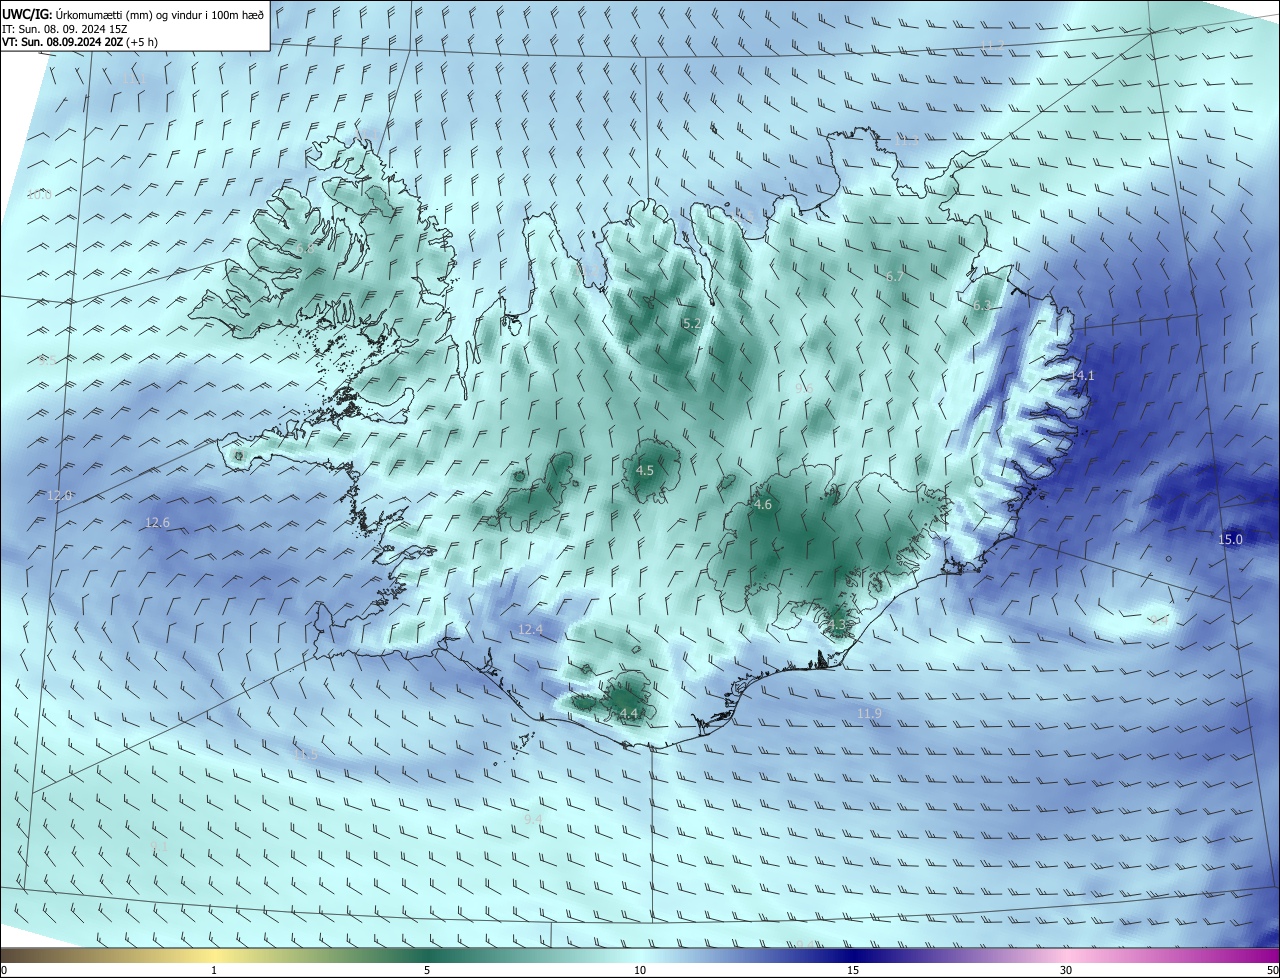The image size is (1280, 978).
Task: Click the 4.6 map value
Action: [763, 505]
